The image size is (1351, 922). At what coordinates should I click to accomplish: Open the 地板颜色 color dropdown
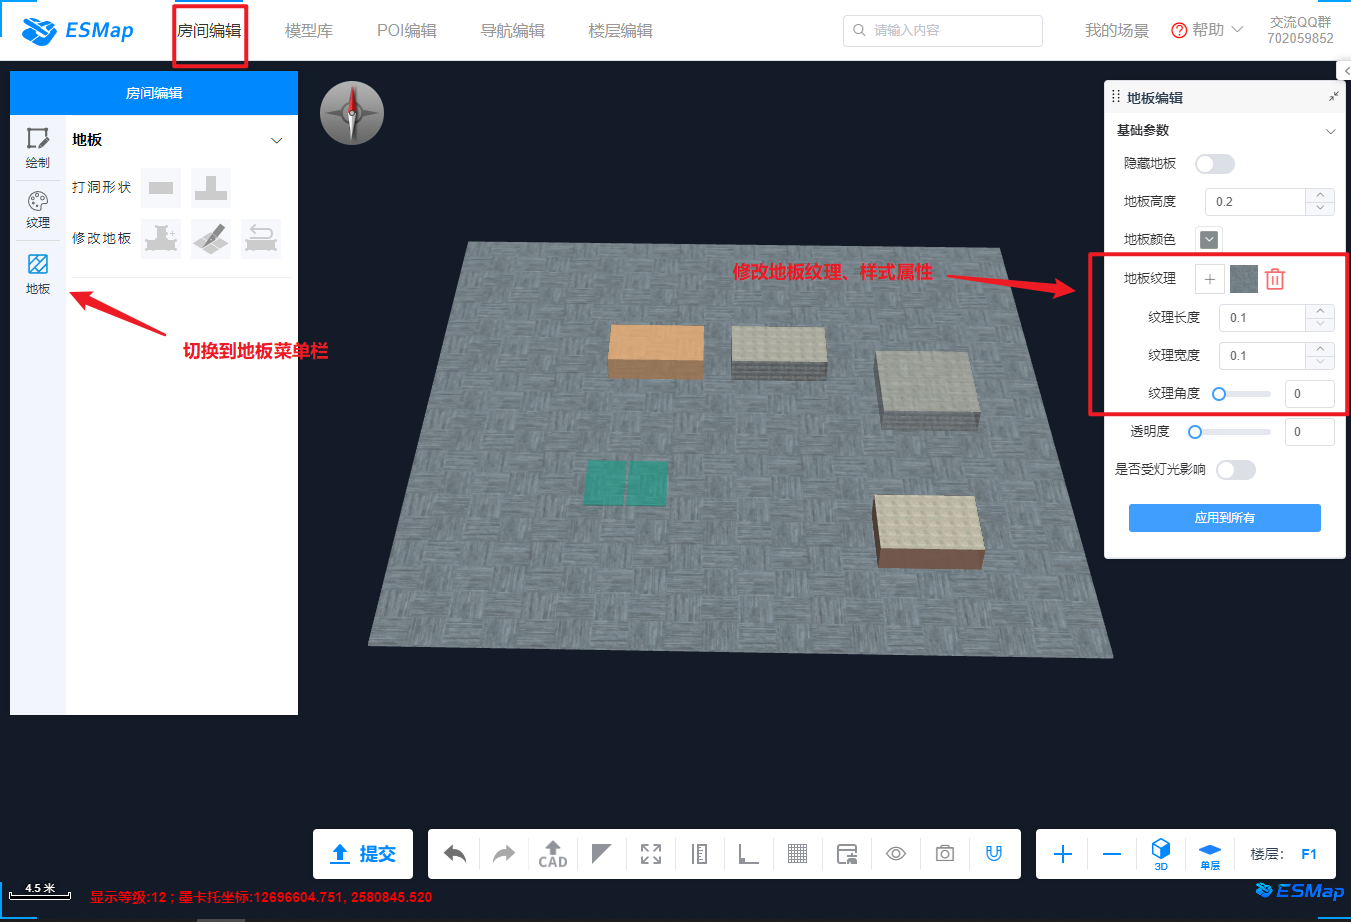coord(1209,240)
